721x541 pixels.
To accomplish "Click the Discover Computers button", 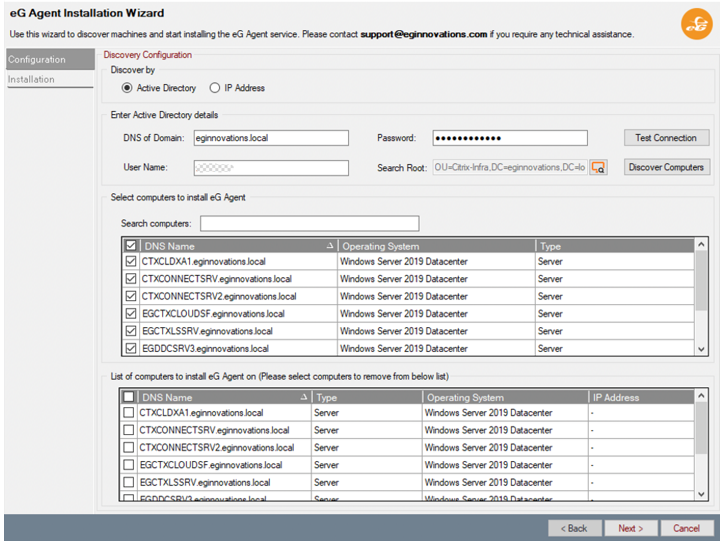I will pos(666,167).
